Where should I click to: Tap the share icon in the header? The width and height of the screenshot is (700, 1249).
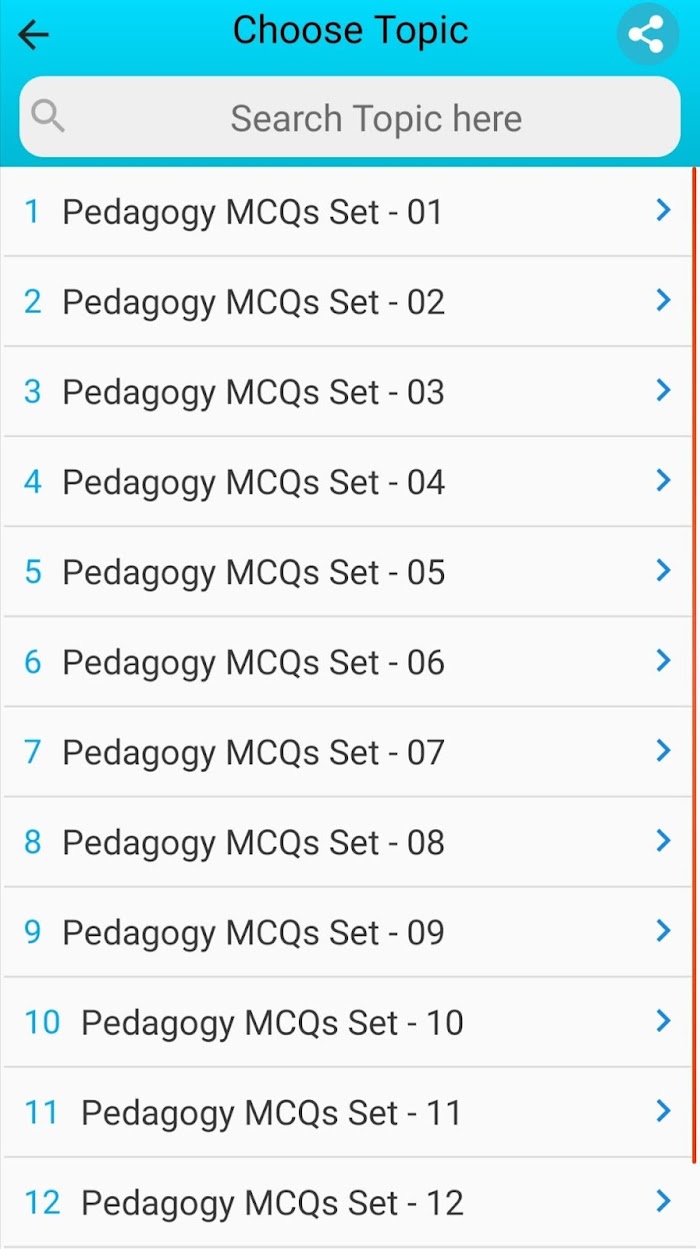click(x=647, y=35)
